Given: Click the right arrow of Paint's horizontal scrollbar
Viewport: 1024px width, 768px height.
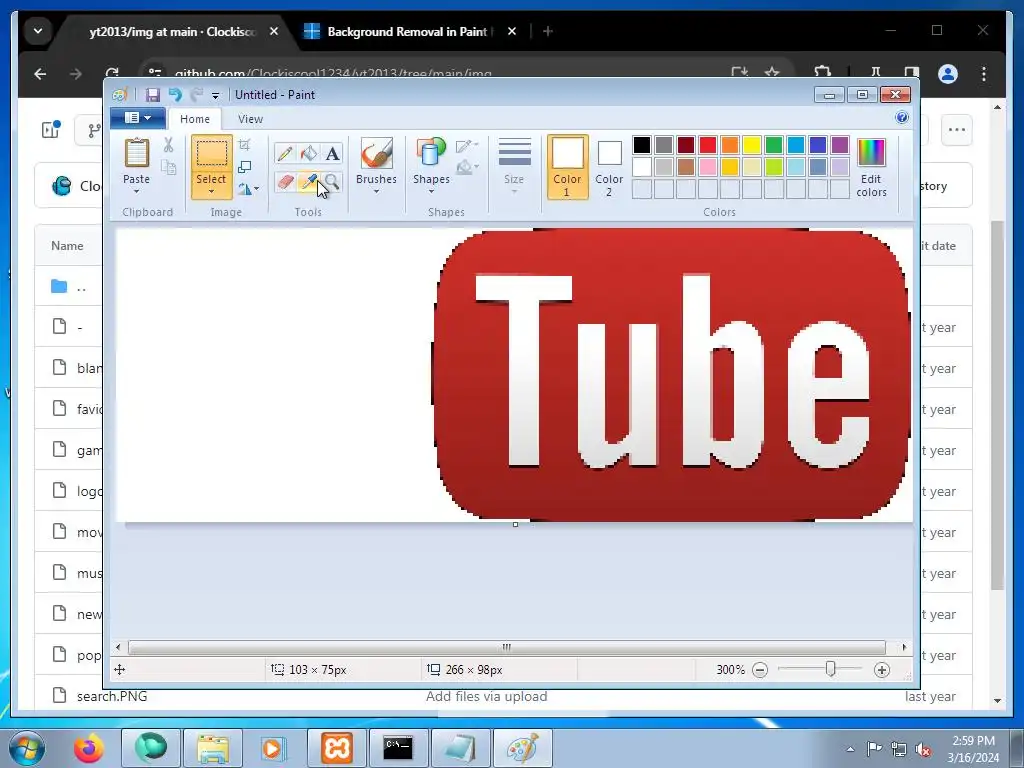Looking at the screenshot, I should point(904,647).
